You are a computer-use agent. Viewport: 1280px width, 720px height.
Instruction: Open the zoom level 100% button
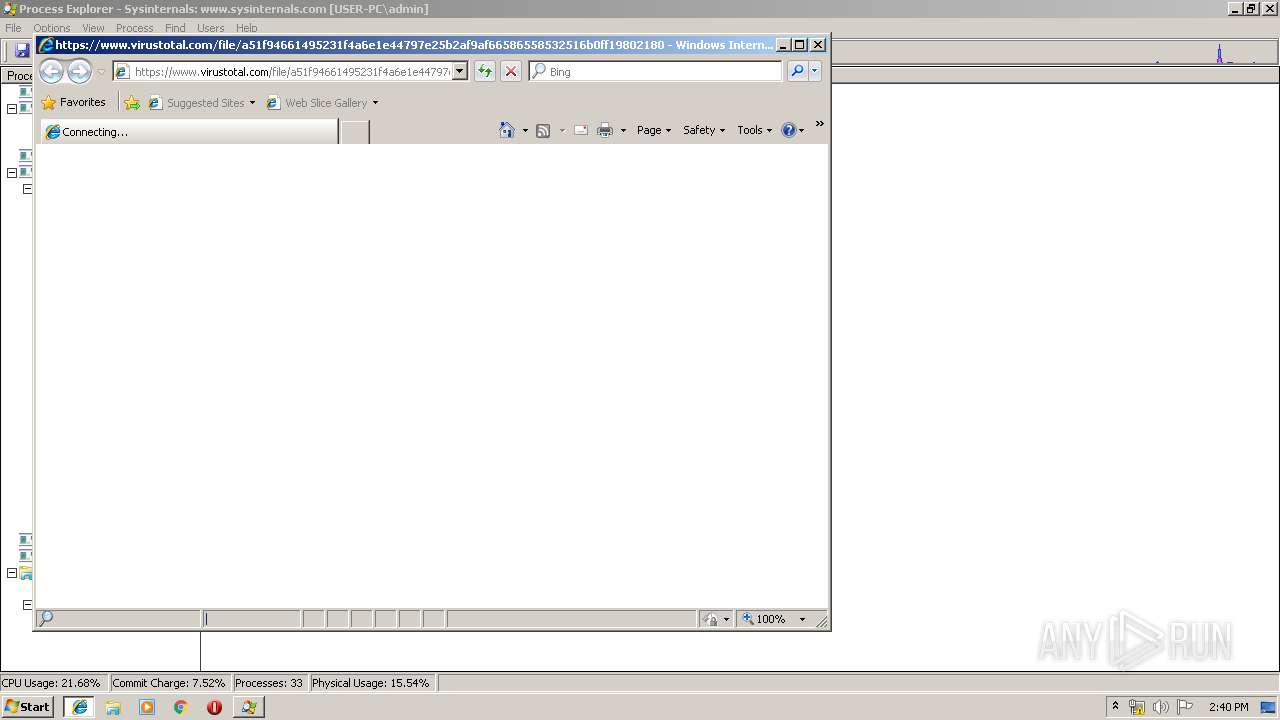click(764, 619)
